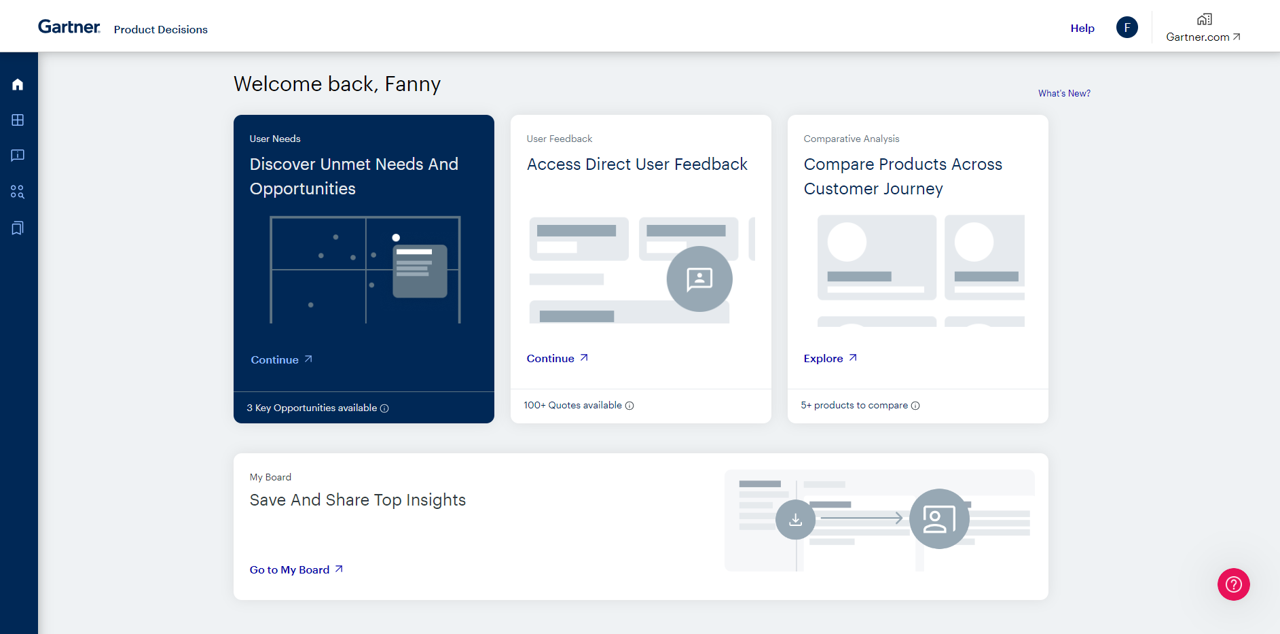
Task: Open the My Board bookmark sidebar icon
Action: click(17, 228)
